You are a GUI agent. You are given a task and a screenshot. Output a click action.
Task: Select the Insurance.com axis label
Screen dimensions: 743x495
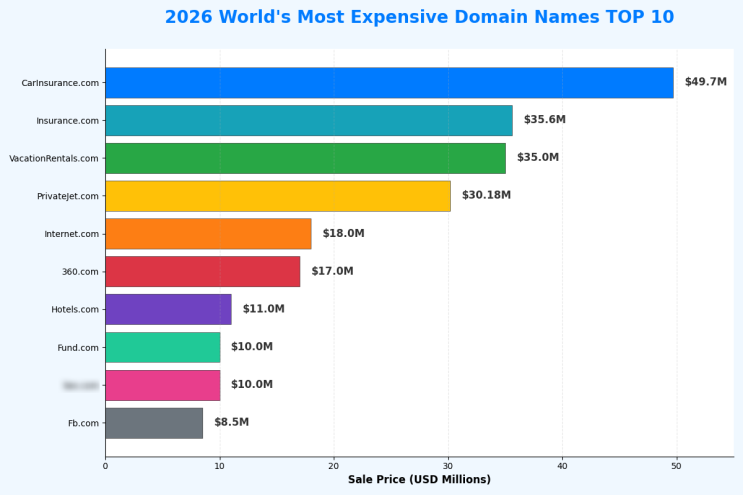pyautogui.click(x=68, y=121)
